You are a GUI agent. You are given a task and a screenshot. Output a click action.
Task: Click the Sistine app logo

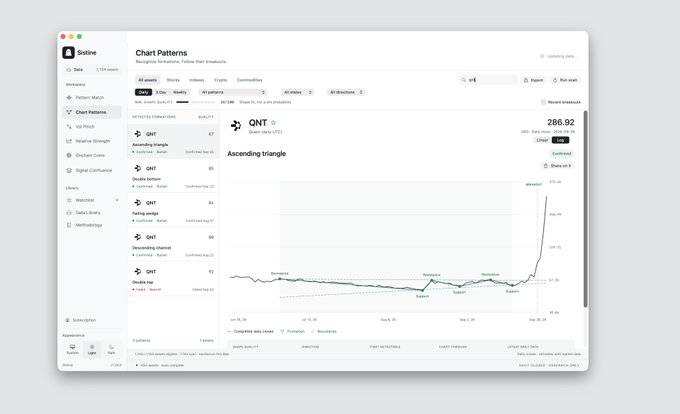coord(68,52)
